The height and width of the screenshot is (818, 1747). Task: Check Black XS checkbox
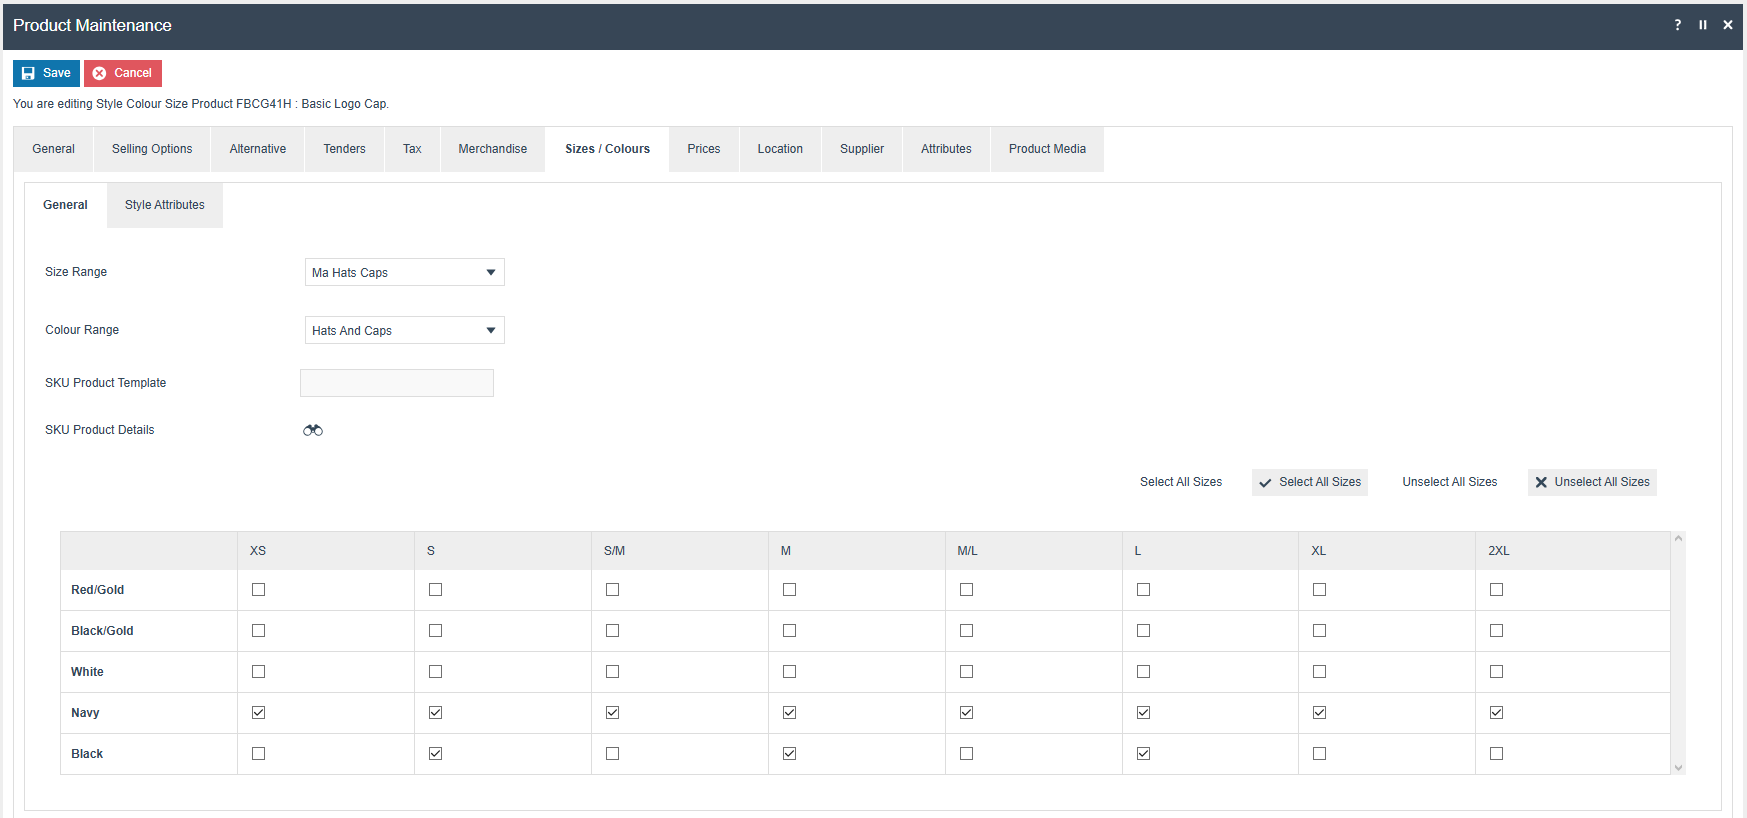pyautogui.click(x=259, y=754)
